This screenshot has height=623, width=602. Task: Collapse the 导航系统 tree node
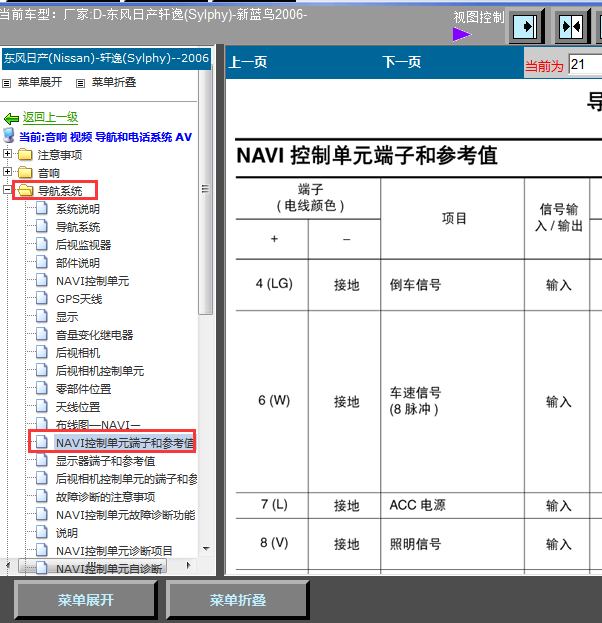tap(7, 190)
